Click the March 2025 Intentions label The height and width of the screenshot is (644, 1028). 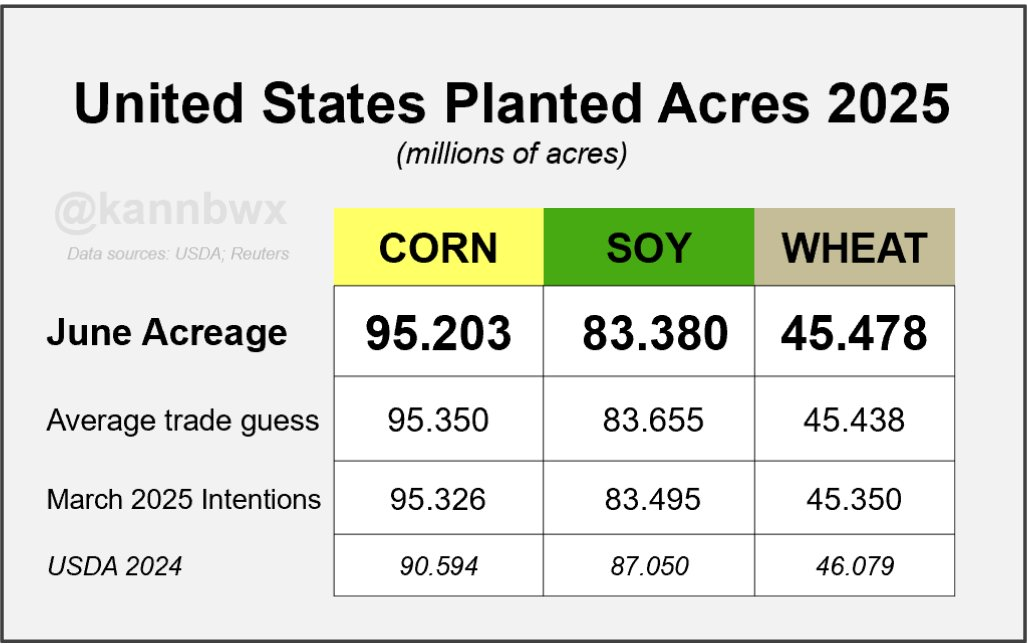[184, 500]
